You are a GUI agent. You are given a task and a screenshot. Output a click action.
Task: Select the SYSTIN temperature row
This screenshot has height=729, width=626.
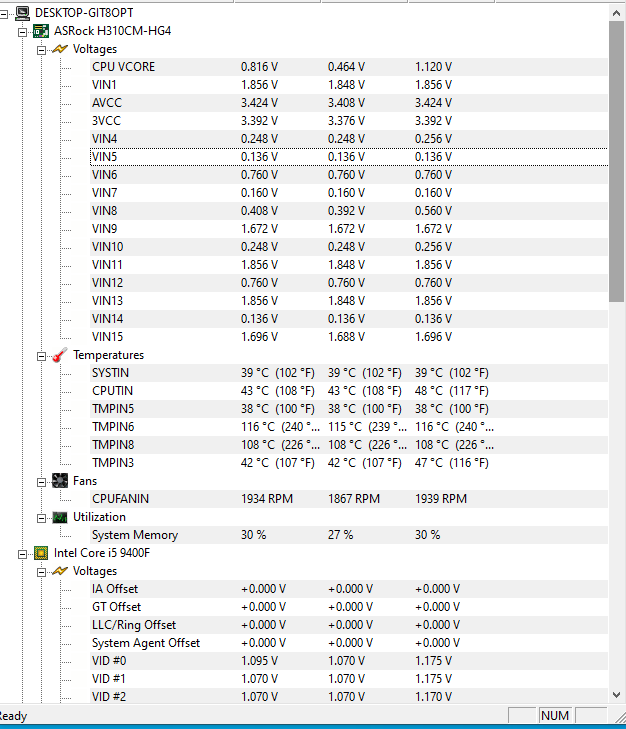[x=349, y=373]
